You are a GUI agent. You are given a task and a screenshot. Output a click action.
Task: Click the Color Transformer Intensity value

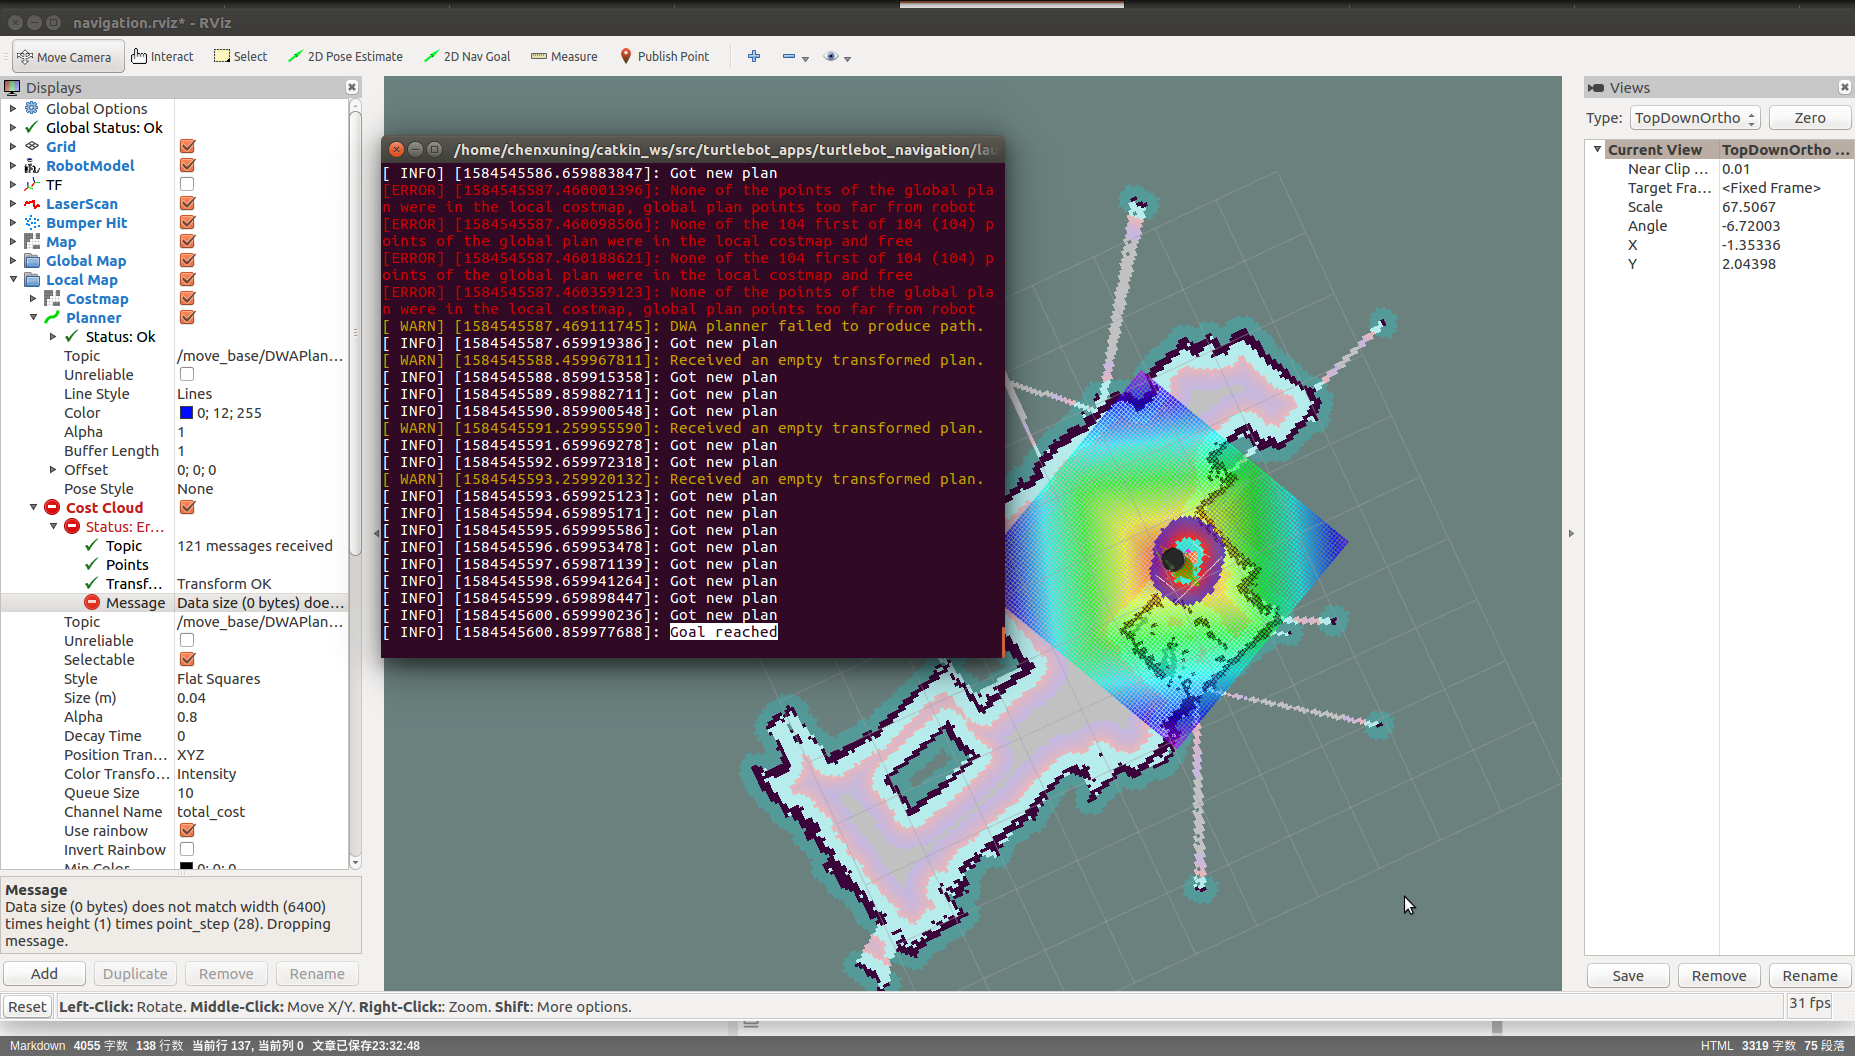pyautogui.click(x=206, y=773)
